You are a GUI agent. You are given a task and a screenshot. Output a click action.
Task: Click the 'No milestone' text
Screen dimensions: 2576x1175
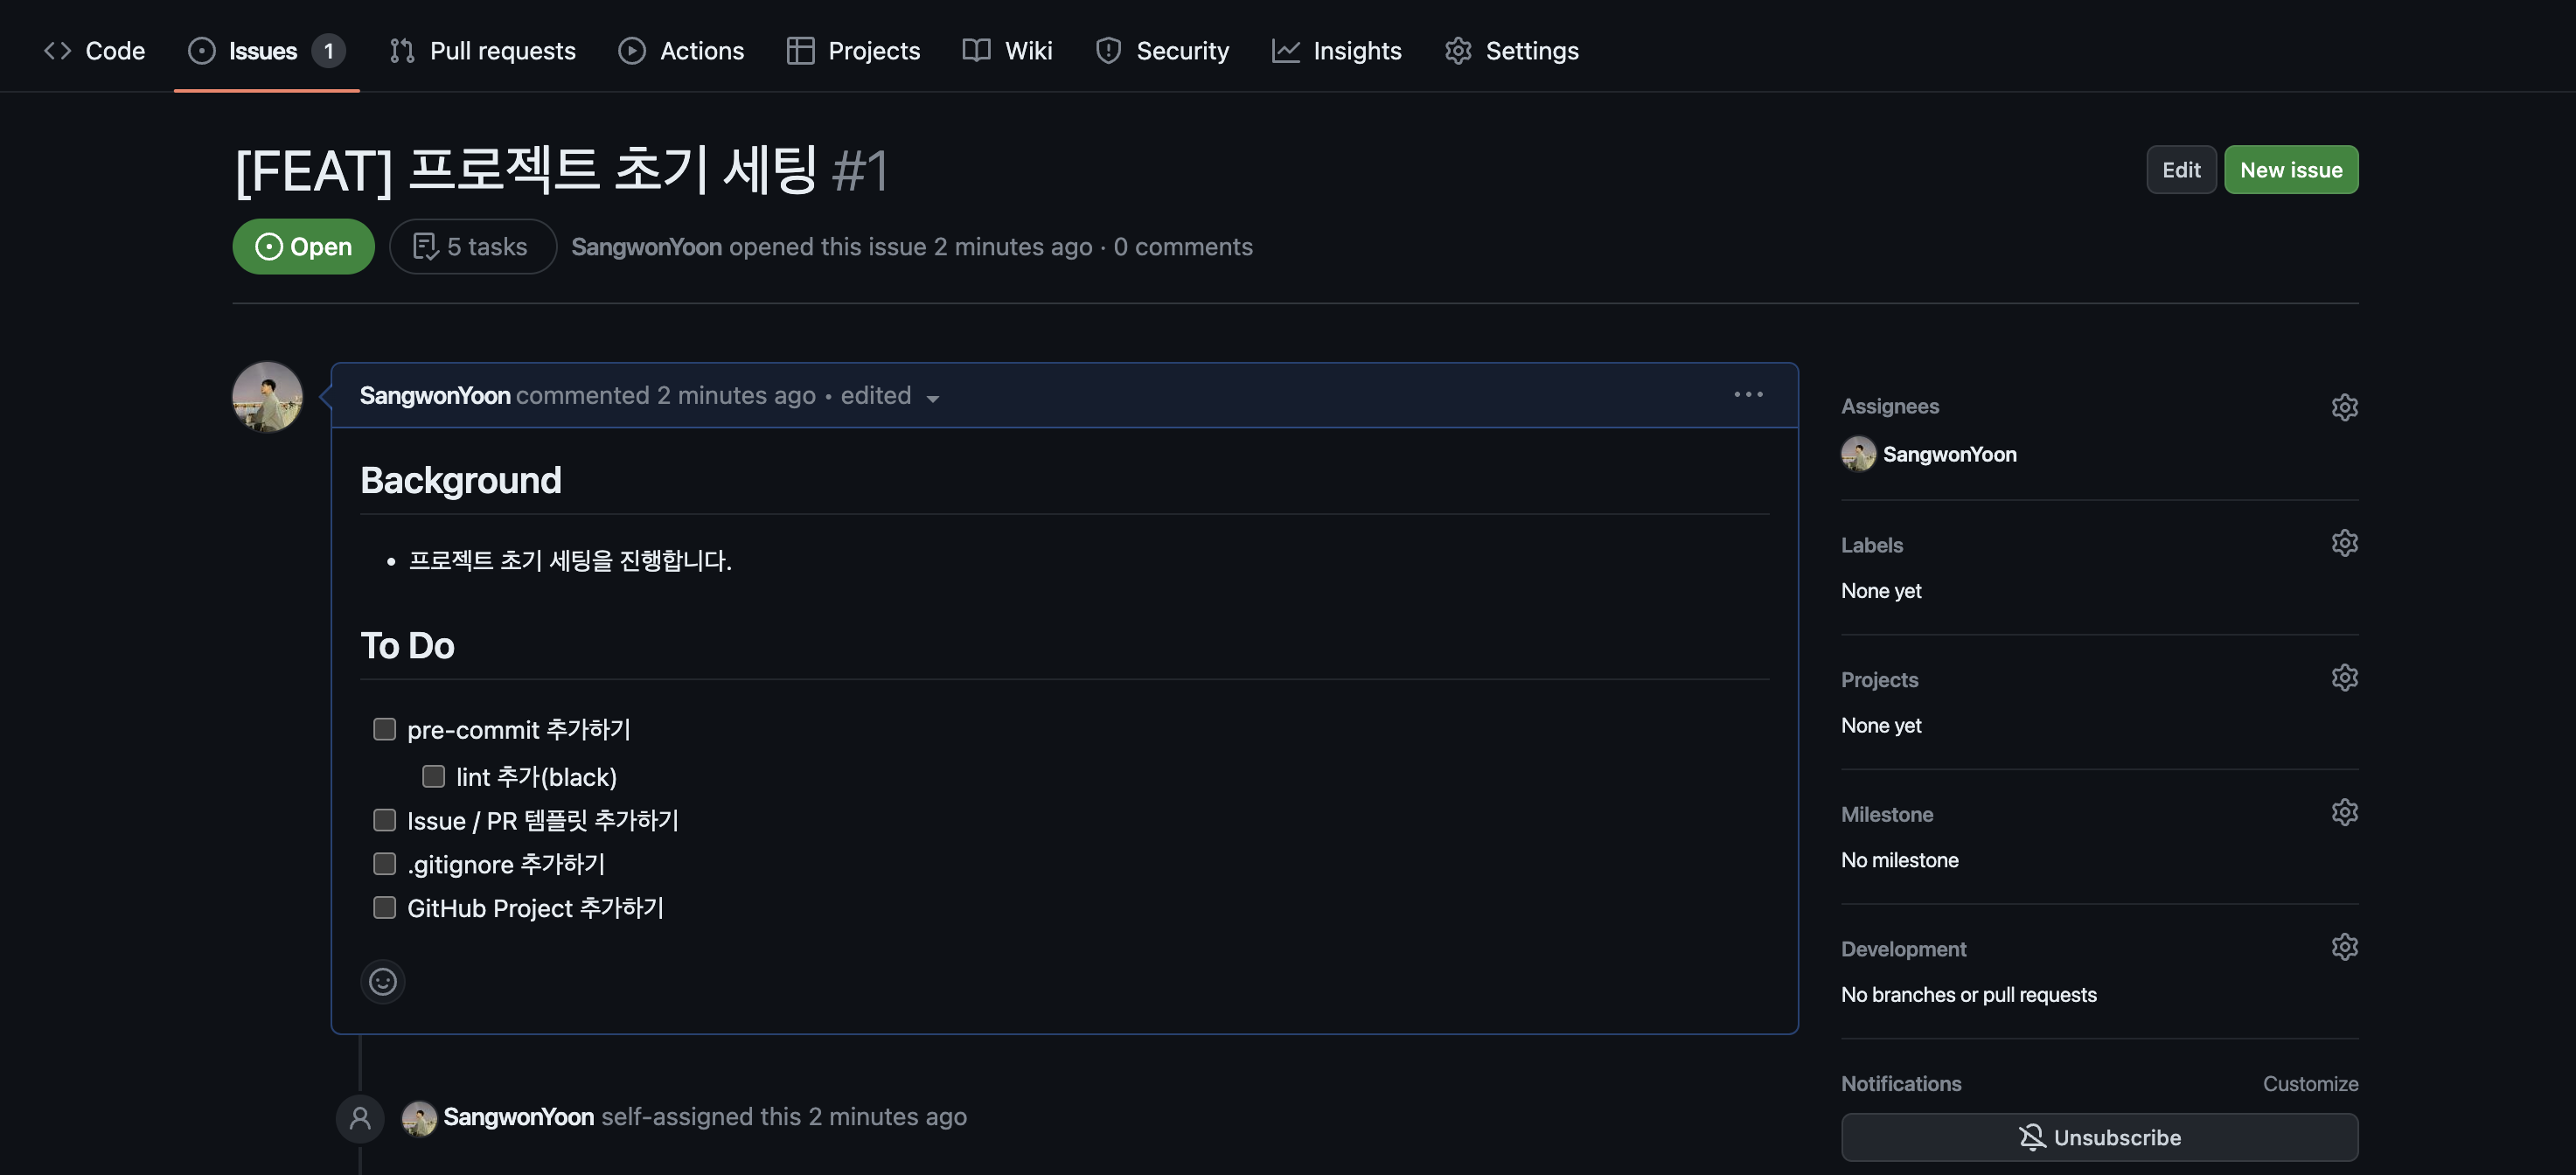pos(1899,860)
